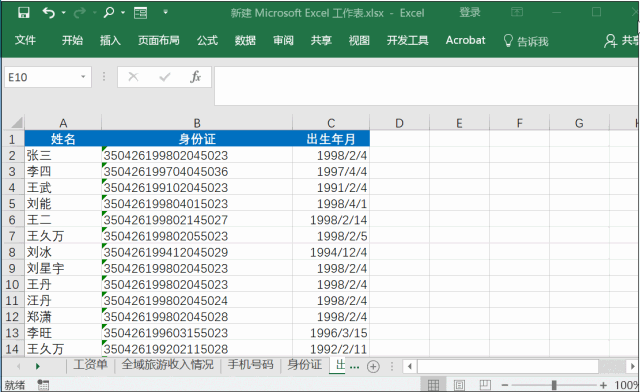Click the share person icon at top right
The image size is (640, 392).
(611, 41)
